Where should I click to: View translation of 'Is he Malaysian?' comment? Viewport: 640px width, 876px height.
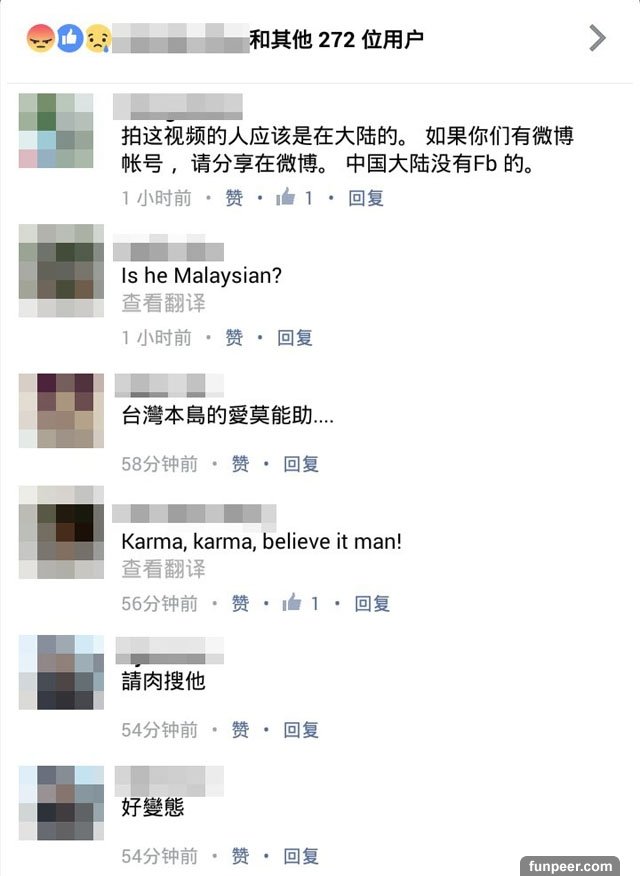[x=164, y=303]
